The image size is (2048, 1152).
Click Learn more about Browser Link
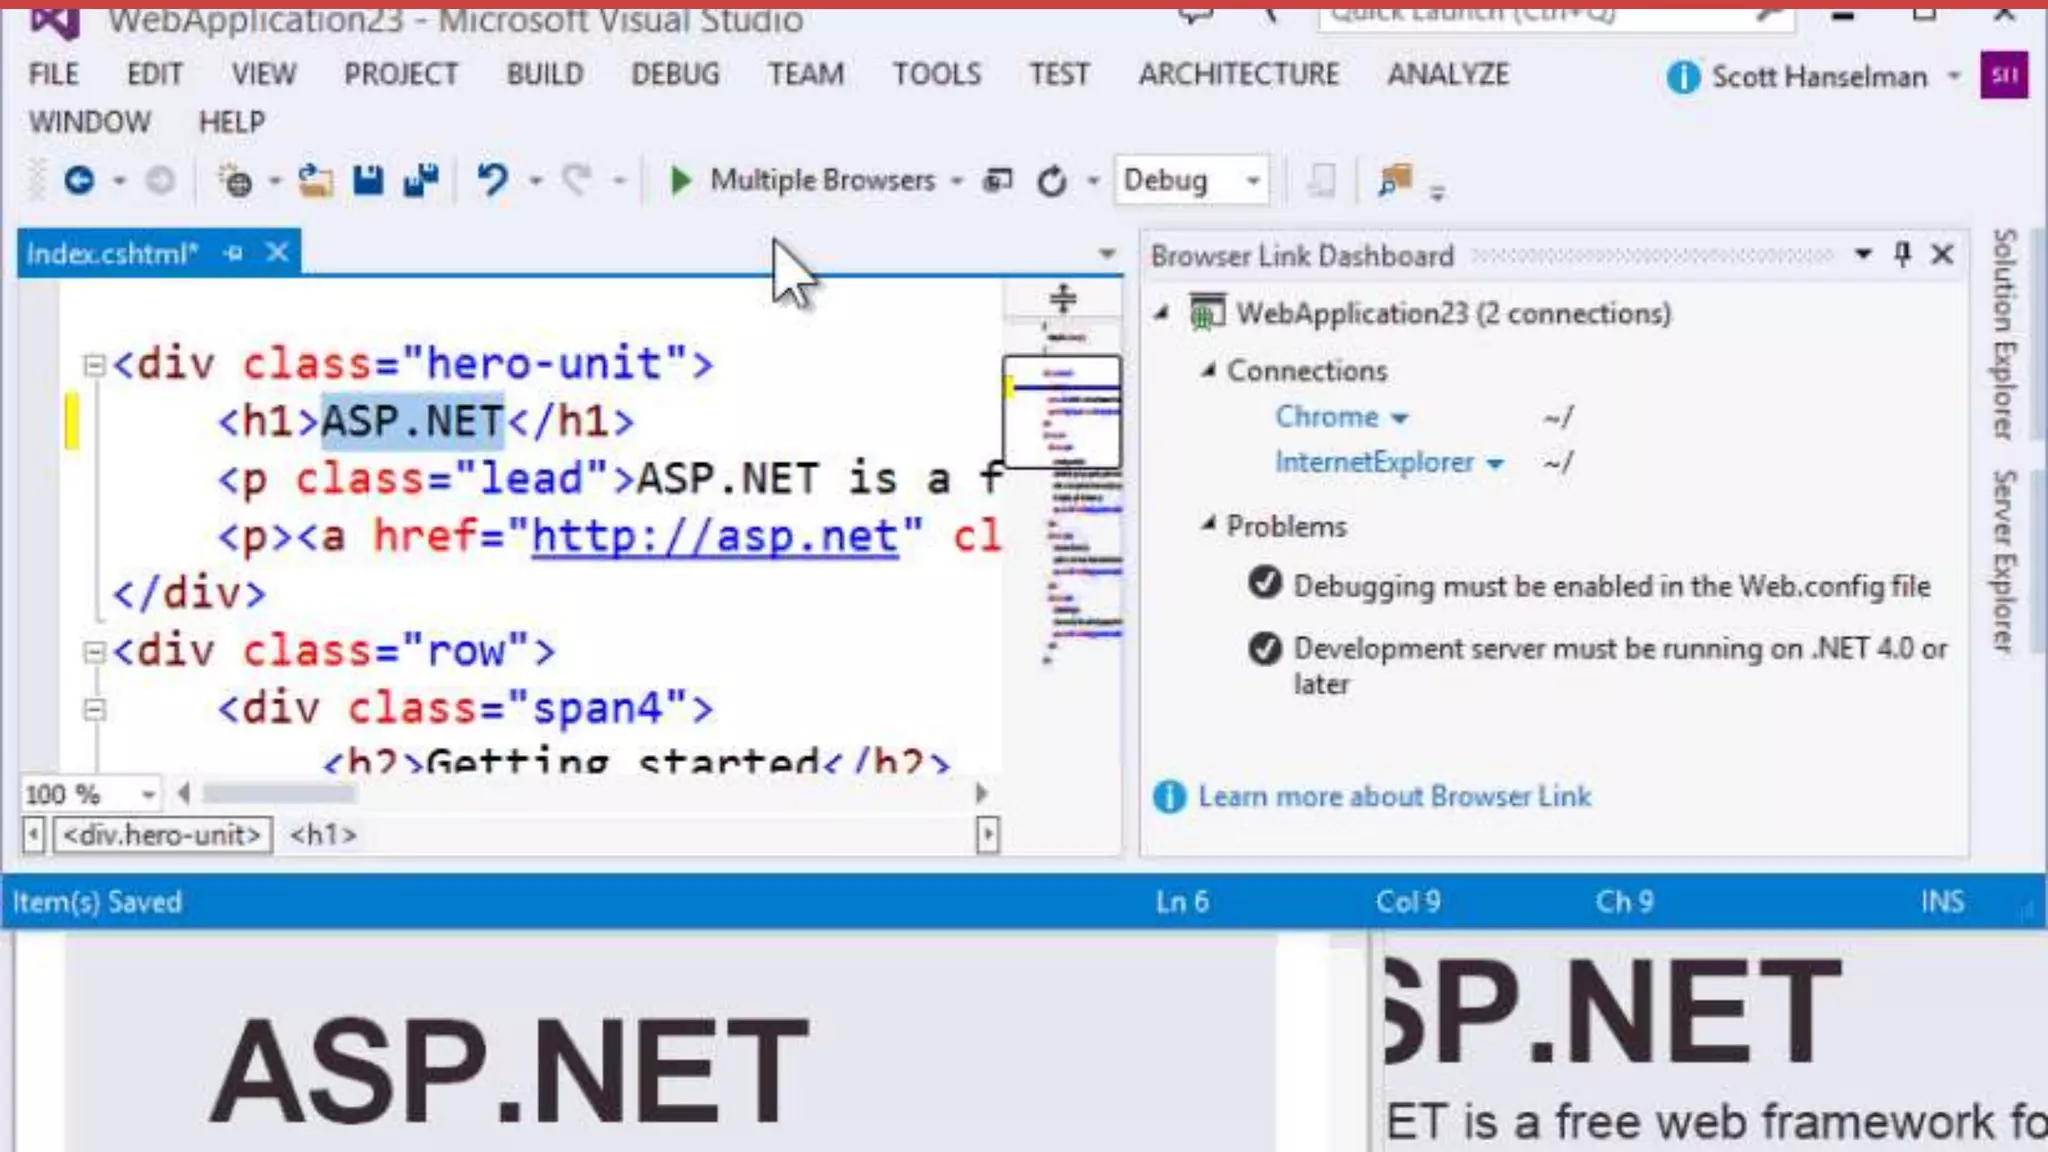(x=1394, y=797)
